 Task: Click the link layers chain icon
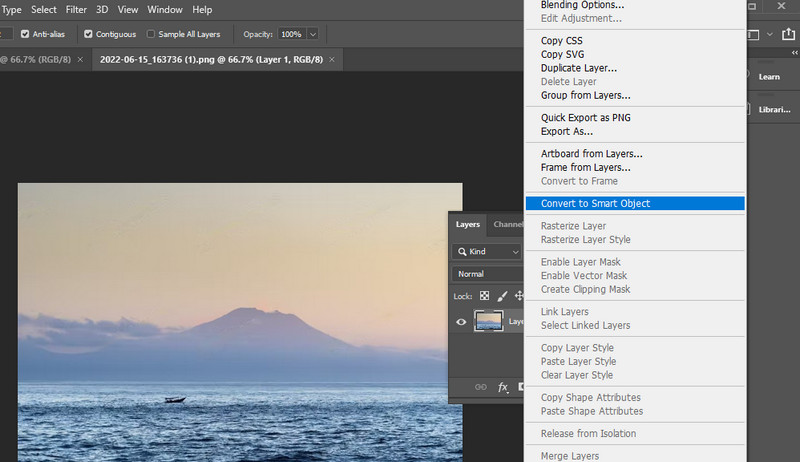click(481, 386)
